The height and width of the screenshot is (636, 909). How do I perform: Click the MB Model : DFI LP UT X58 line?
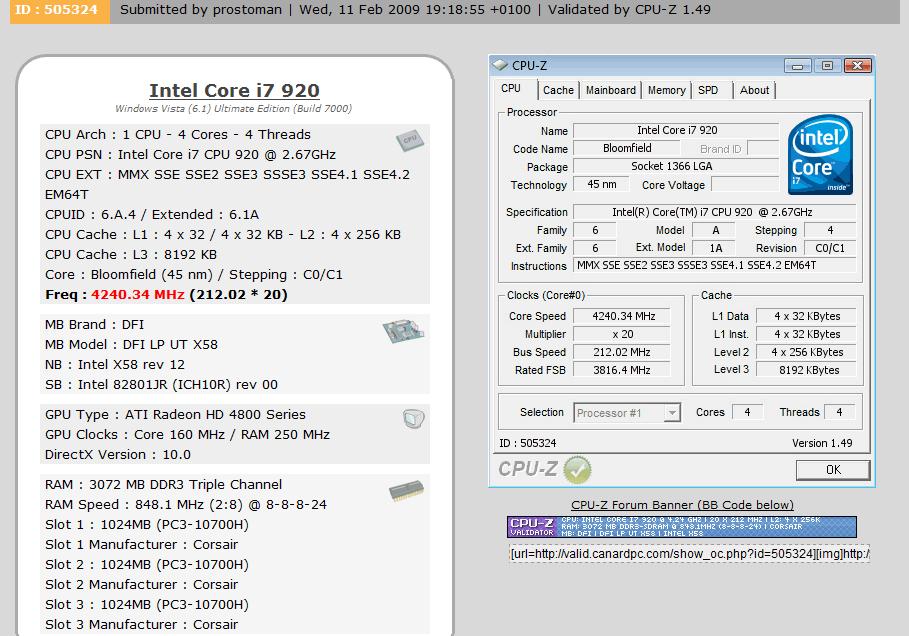point(132,344)
